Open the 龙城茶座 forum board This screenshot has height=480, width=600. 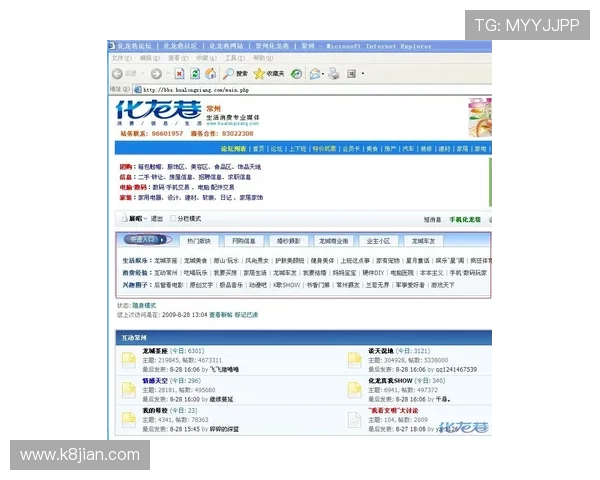pos(155,351)
